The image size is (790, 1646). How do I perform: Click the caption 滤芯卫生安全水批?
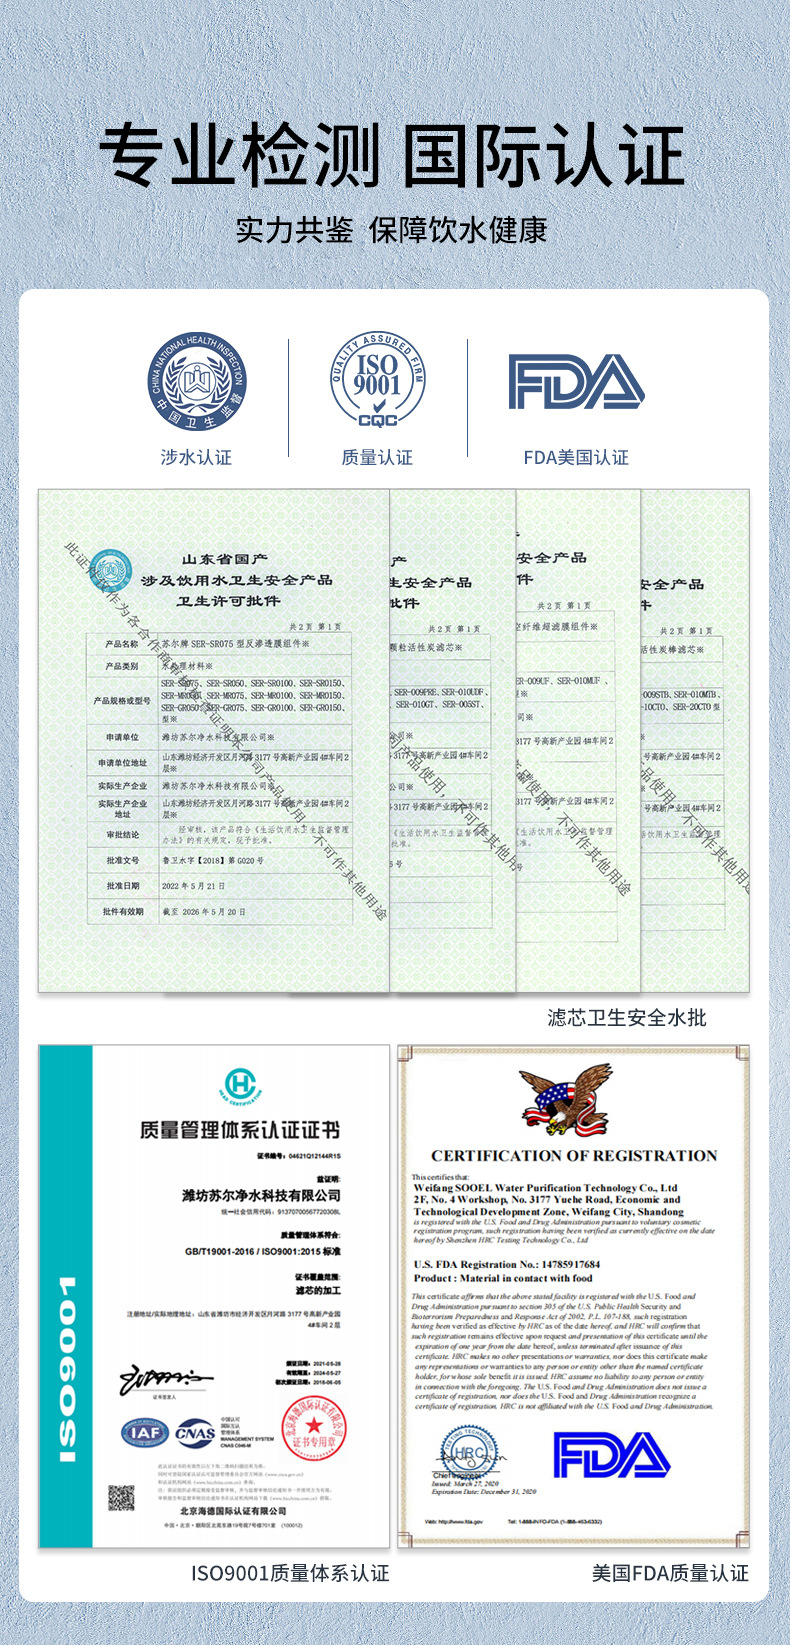pos(627,1017)
